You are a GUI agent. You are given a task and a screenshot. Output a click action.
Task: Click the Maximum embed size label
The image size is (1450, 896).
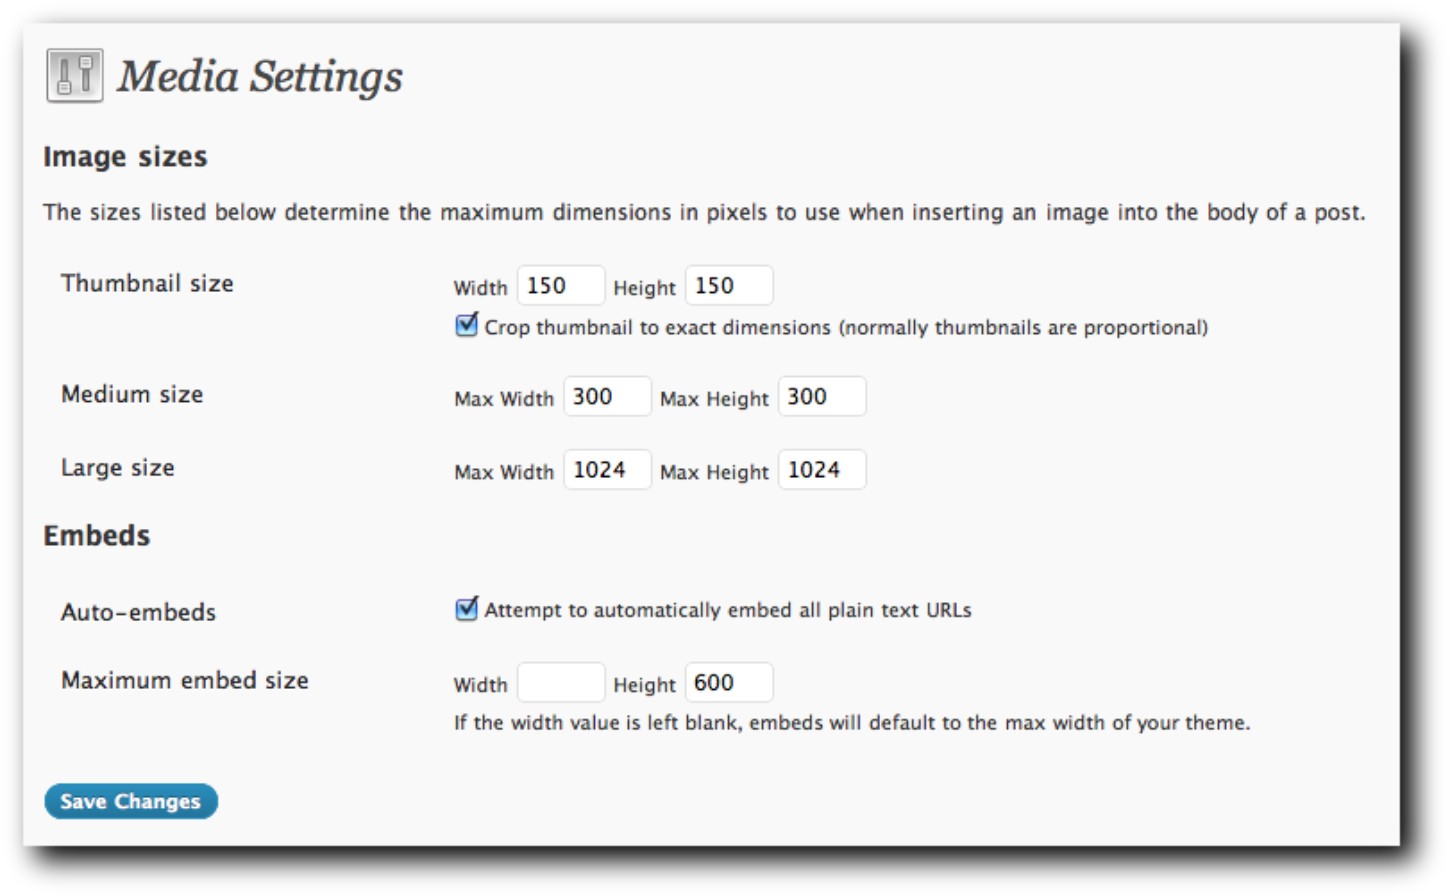pos(185,680)
